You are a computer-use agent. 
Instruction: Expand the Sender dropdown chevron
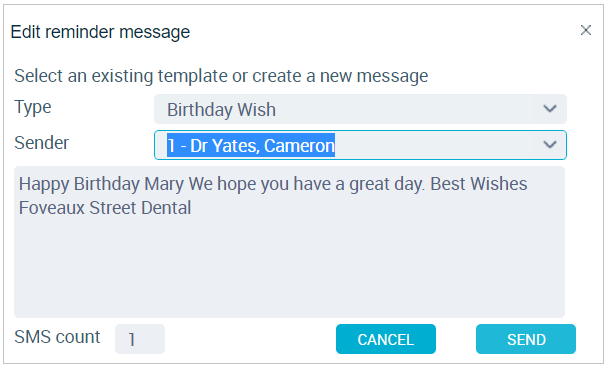[x=549, y=145]
